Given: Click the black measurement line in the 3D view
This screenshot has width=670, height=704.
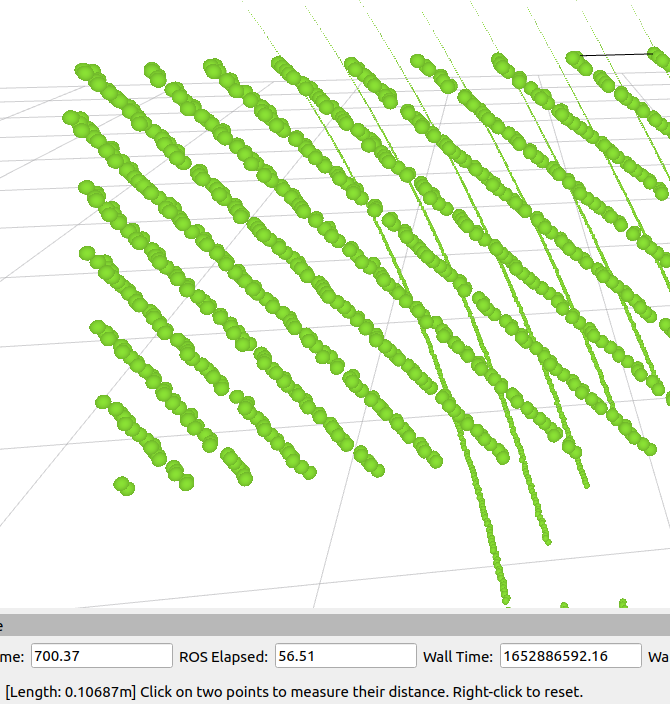Looking at the screenshot, I should click(x=616, y=54).
